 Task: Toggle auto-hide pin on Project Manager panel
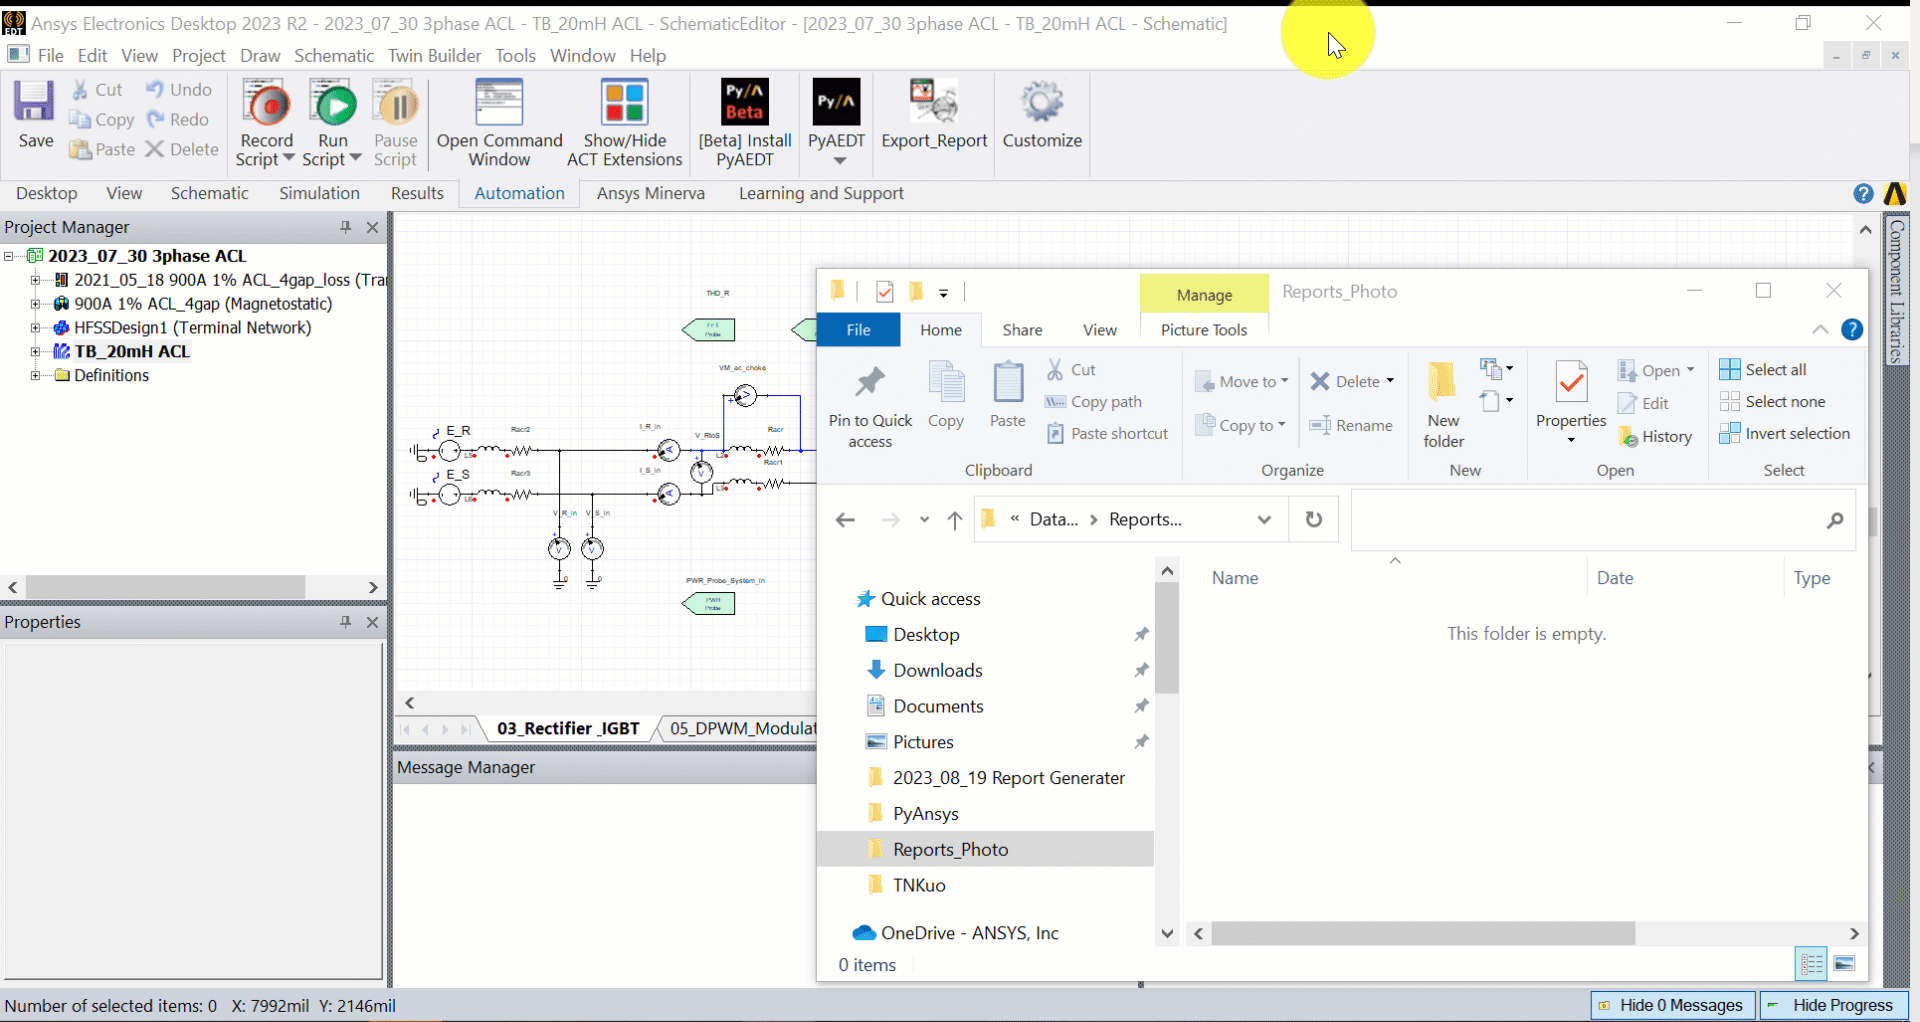[346, 227]
